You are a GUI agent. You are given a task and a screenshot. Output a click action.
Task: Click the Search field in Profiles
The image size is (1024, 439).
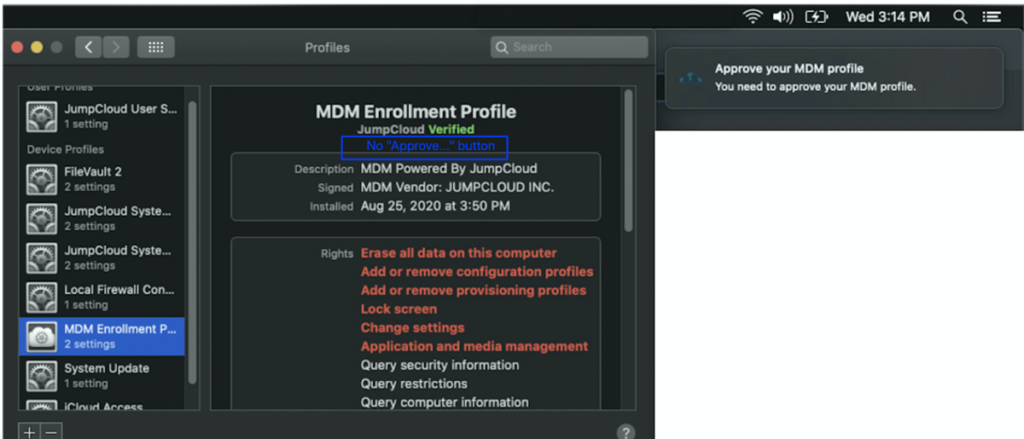[570, 47]
